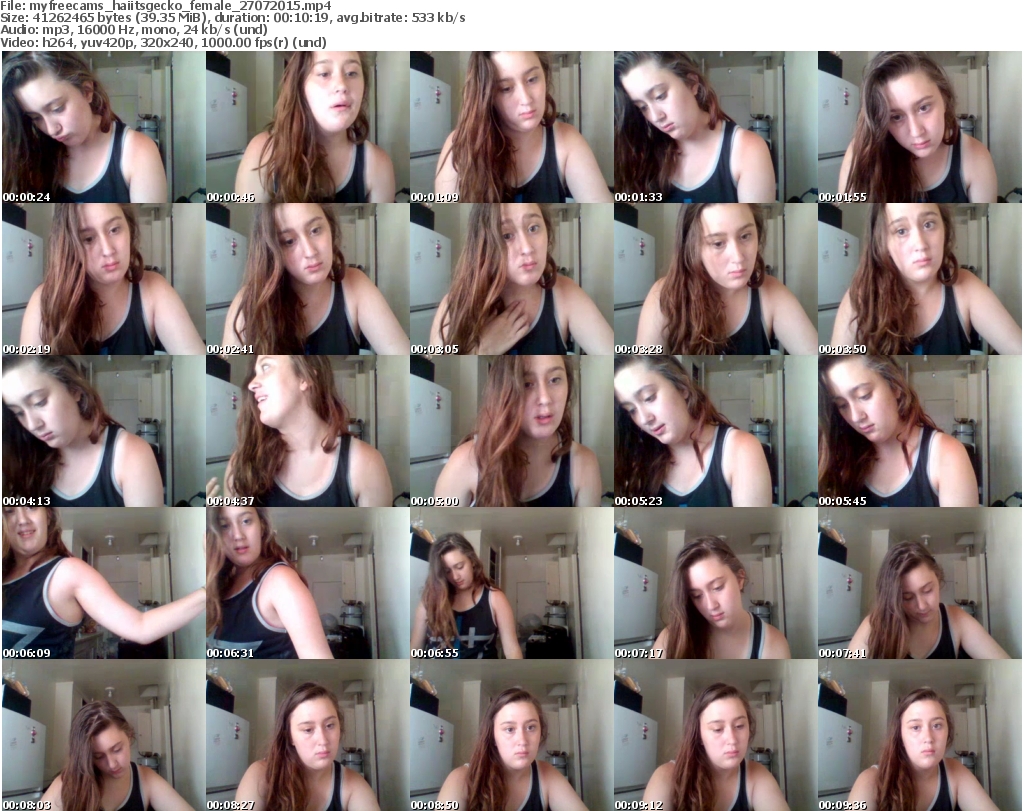The width and height of the screenshot is (1024, 811).
Task: Click the frame thumbnail stamped 00:01:33
Action: click(x=715, y=127)
